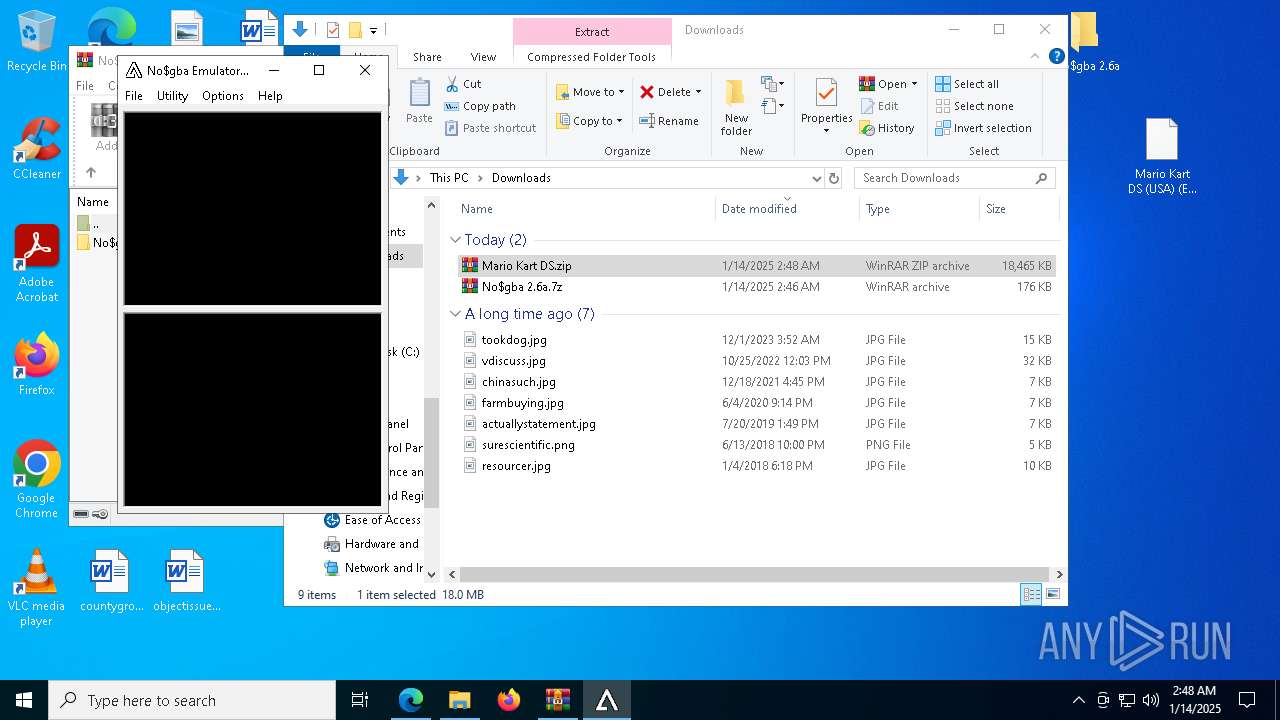The width and height of the screenshot is (1280, 720).
Task: Open the notification center icon
Action: (x=1247, y=700)
